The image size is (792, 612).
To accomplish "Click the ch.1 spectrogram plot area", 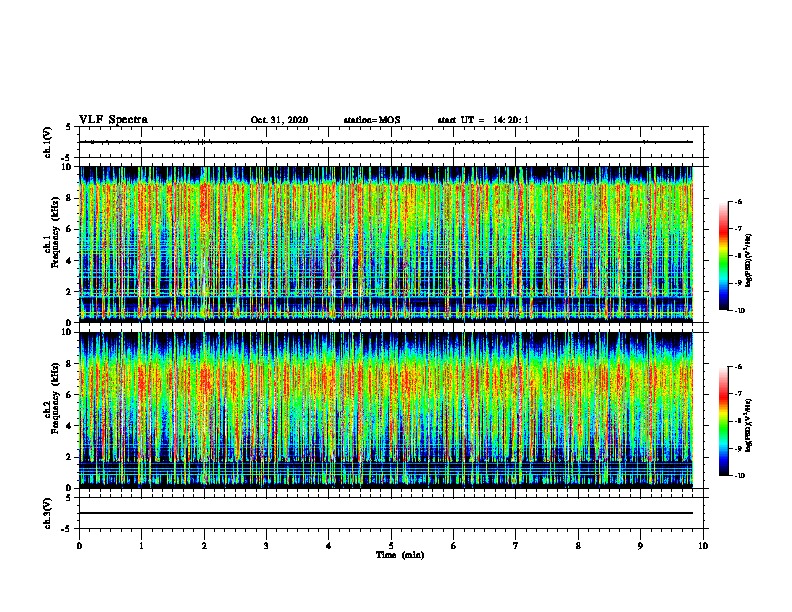I will 386,244.
